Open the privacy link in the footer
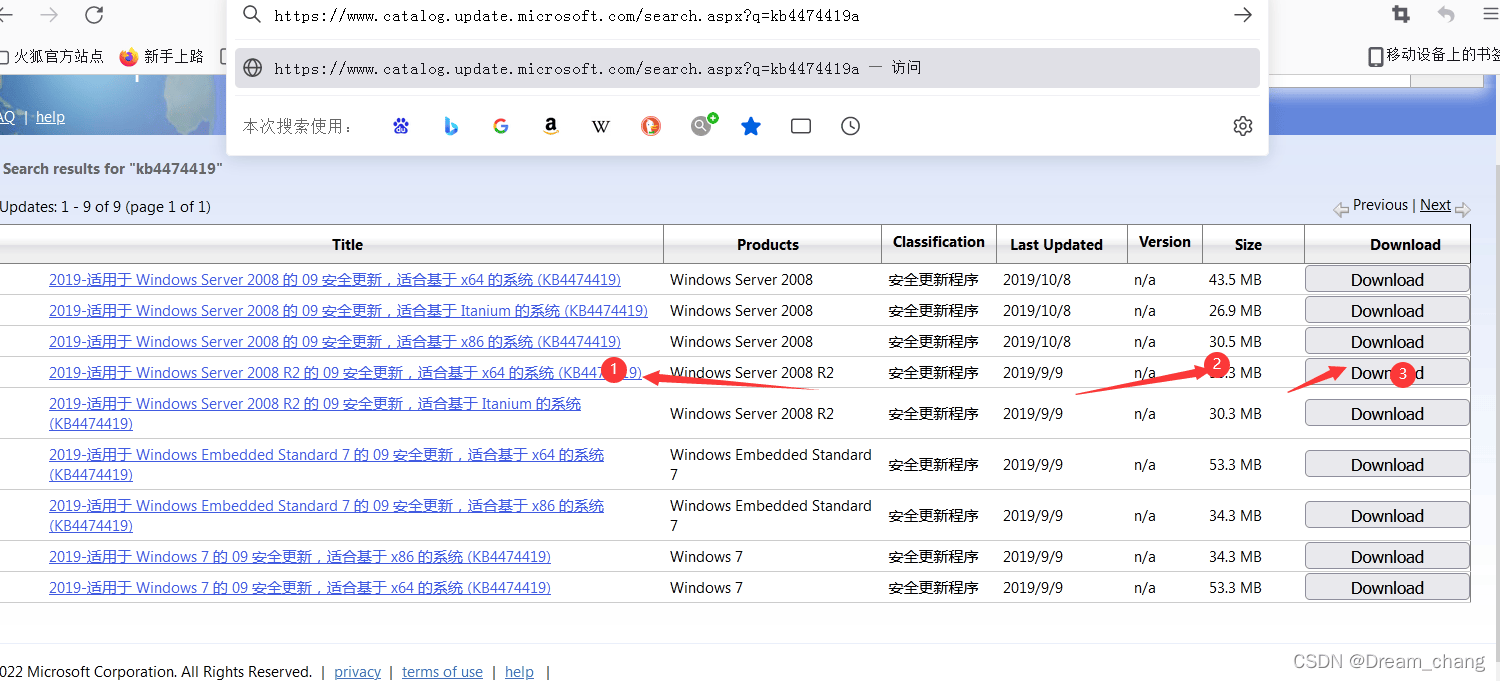This screenshot has width=1500, height=681. pyautogui.click(x=357, y=672)
